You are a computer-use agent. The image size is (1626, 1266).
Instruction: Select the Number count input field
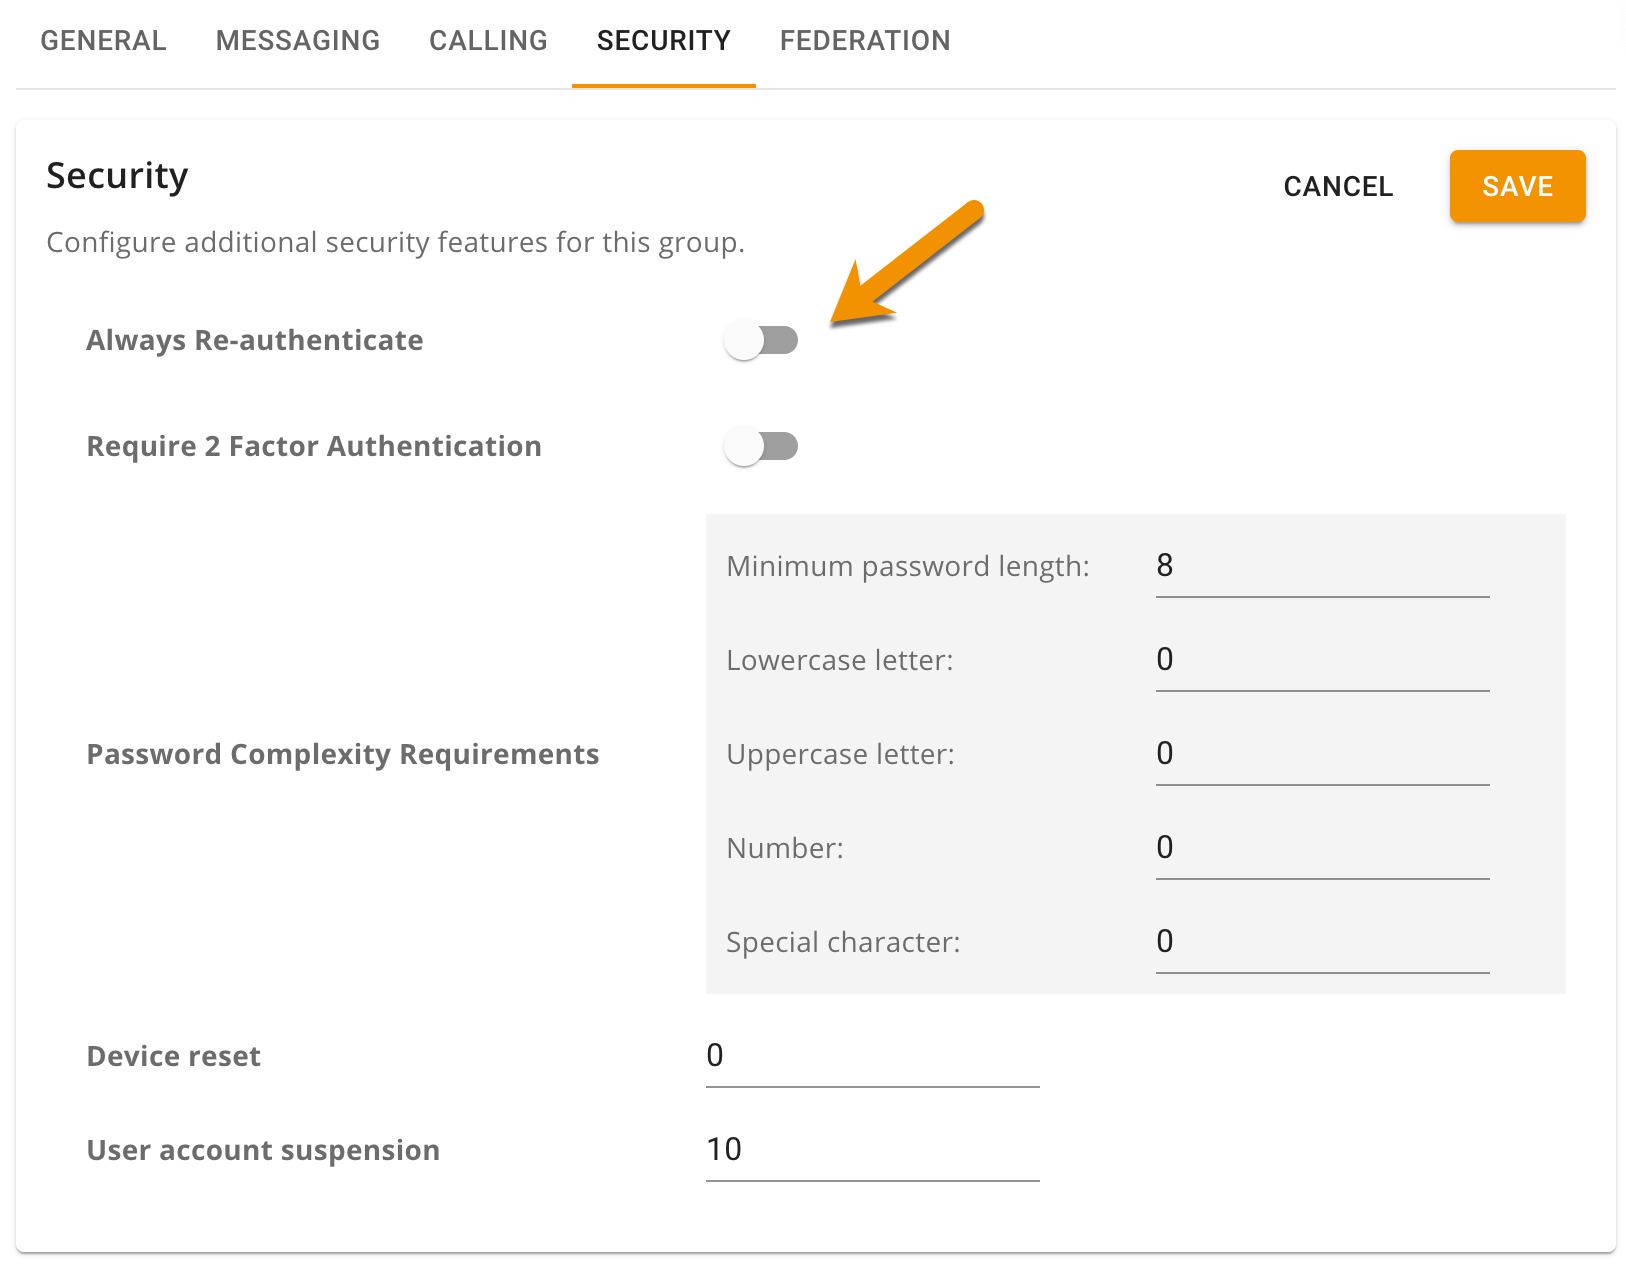click(x=1321, y=849)
